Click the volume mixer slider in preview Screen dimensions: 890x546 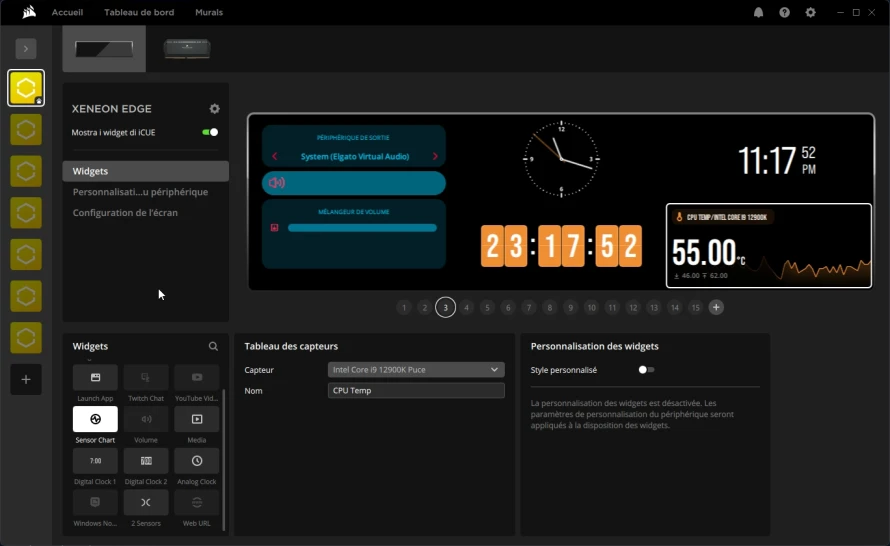(362, 228)
